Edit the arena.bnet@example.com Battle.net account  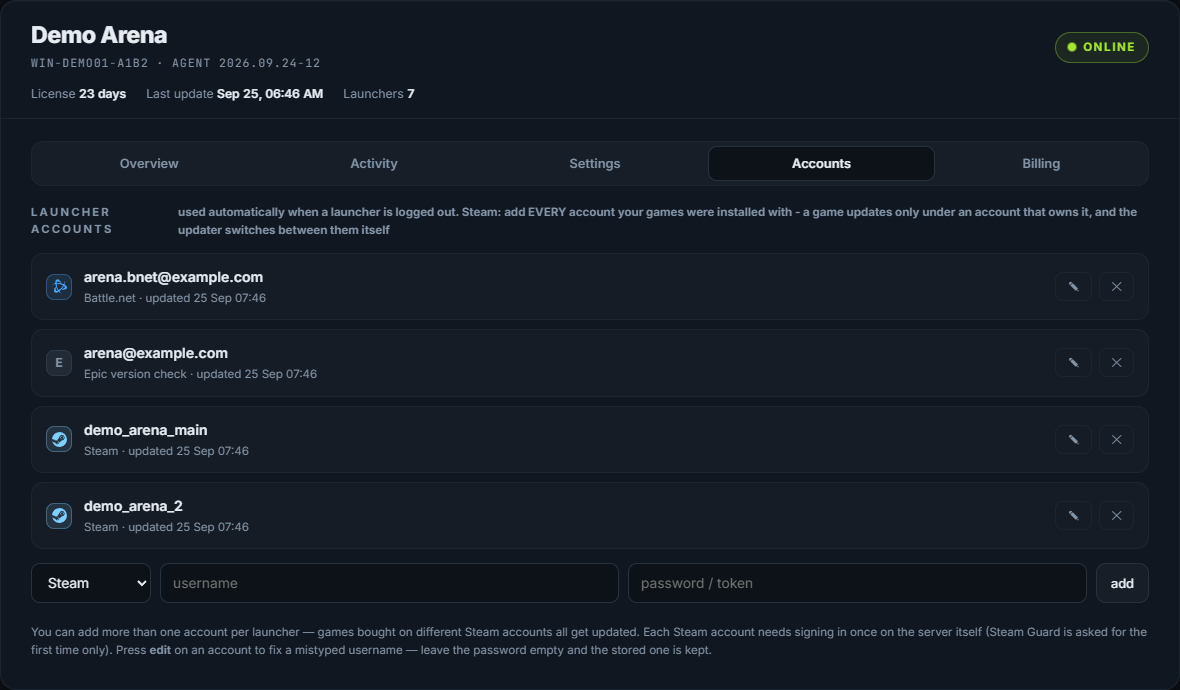tap(1073, 287)
